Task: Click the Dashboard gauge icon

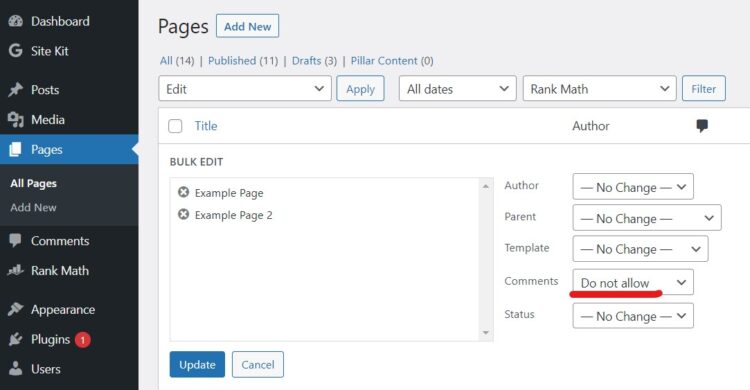Action: (15, 21)
